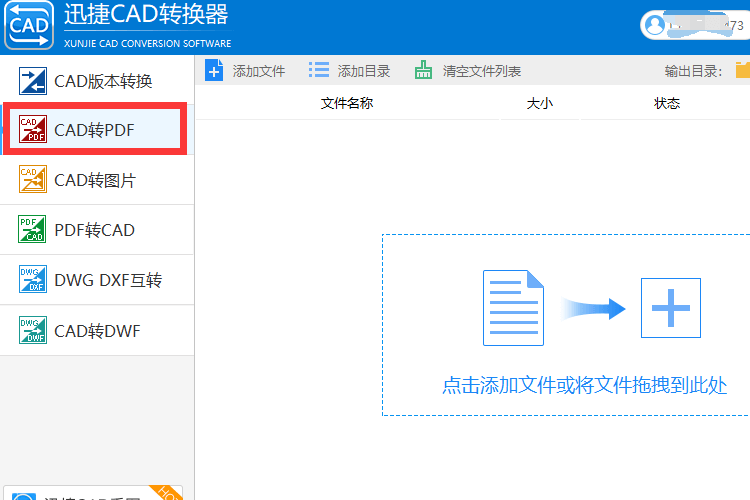Open the user account avatar
This screenshot has height=500, width=750.
(x=655, y=25)
